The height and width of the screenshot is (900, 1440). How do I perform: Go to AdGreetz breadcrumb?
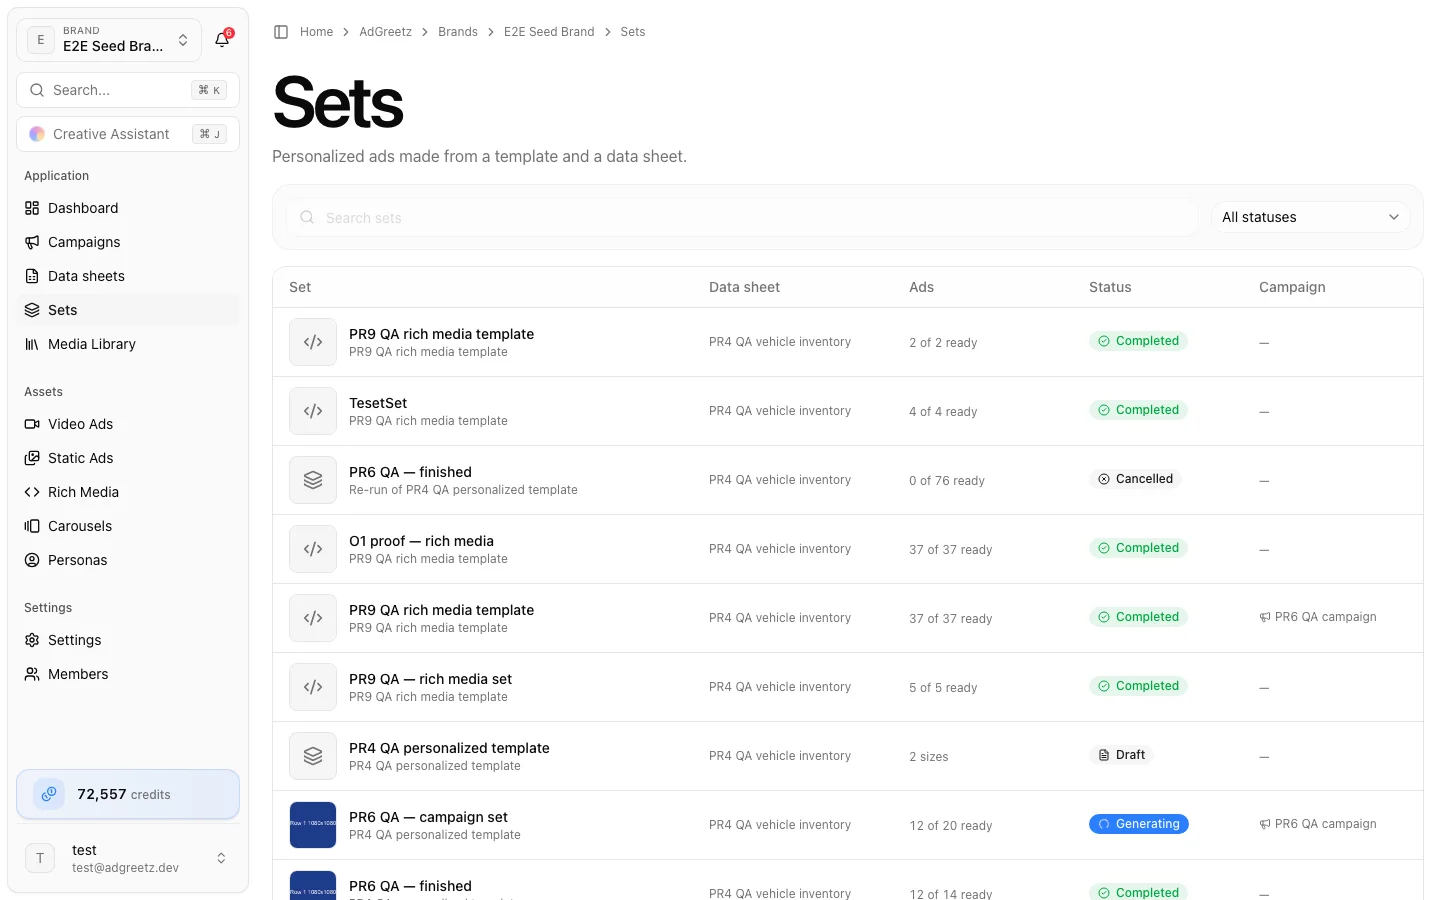385,32
